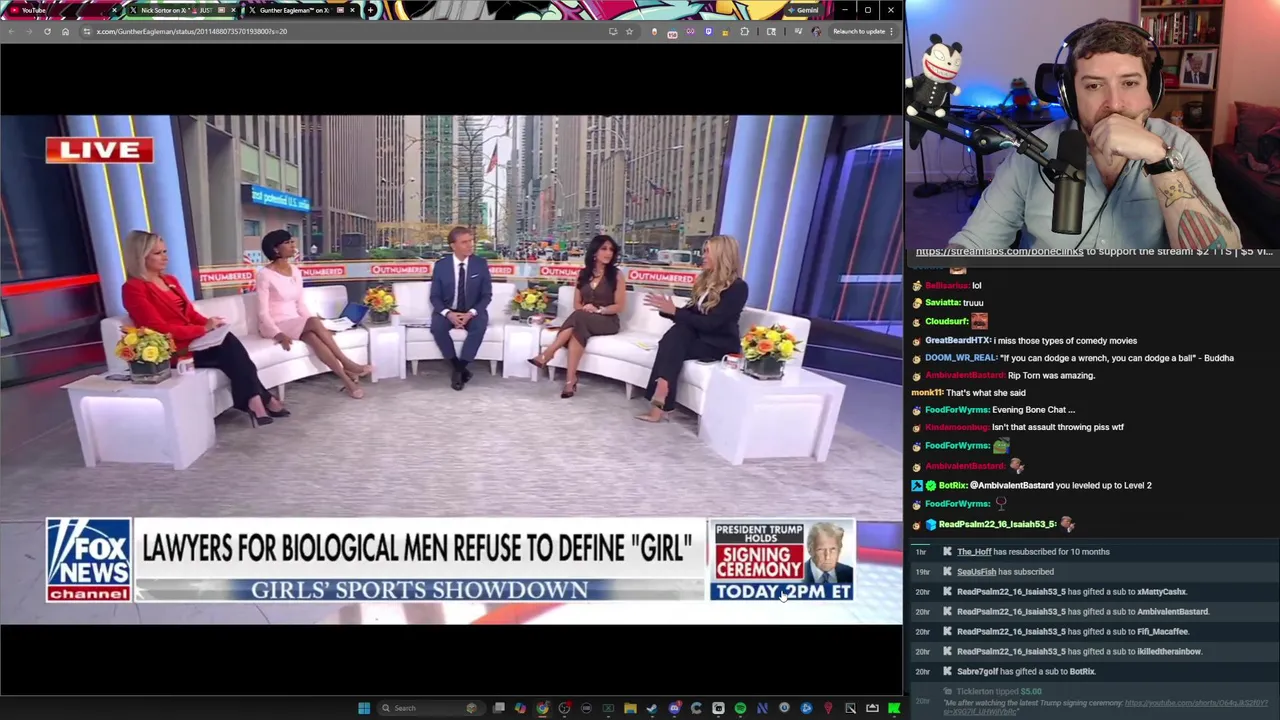This screenshot has width=1280, height=720.
Task: Open the Chrome extensions puzzle icon
Action: (x=745, y=31)
